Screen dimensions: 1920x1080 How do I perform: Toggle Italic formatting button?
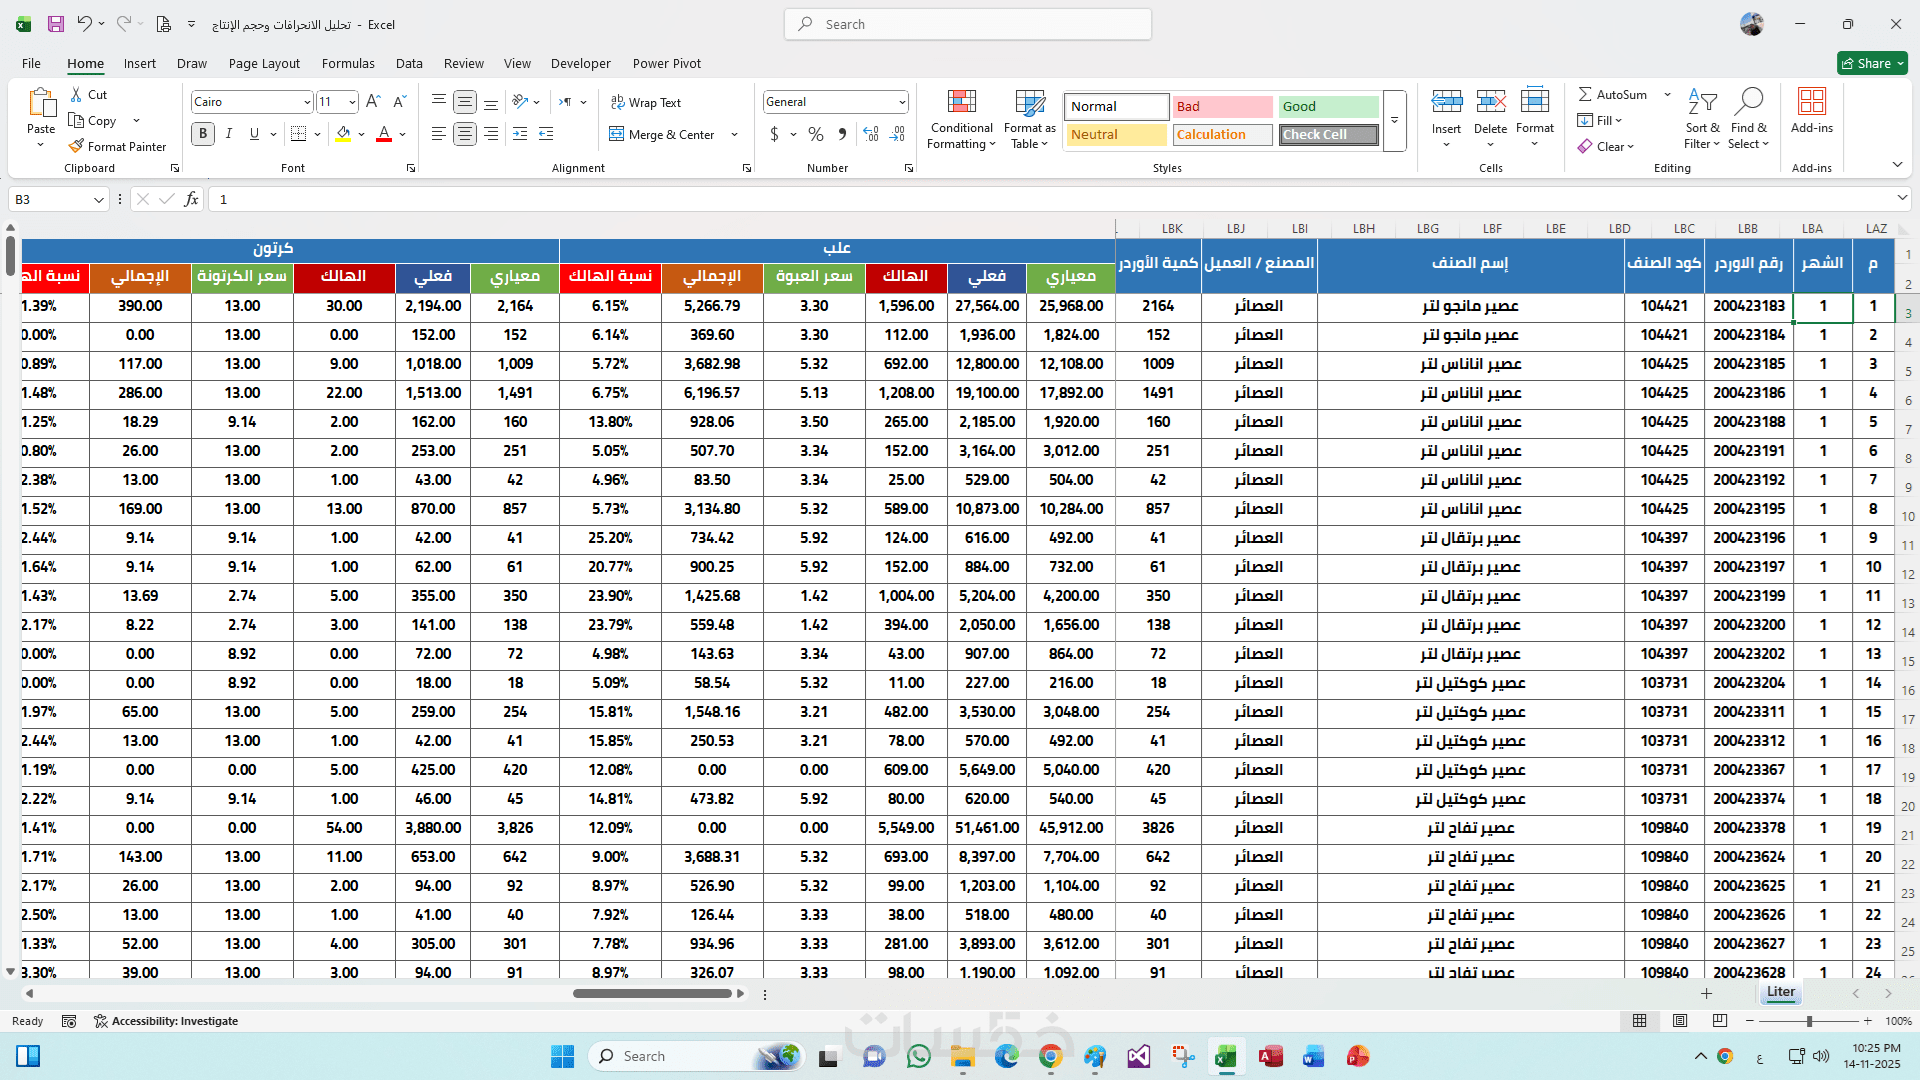pyautogui.click(x=229, y=134)
